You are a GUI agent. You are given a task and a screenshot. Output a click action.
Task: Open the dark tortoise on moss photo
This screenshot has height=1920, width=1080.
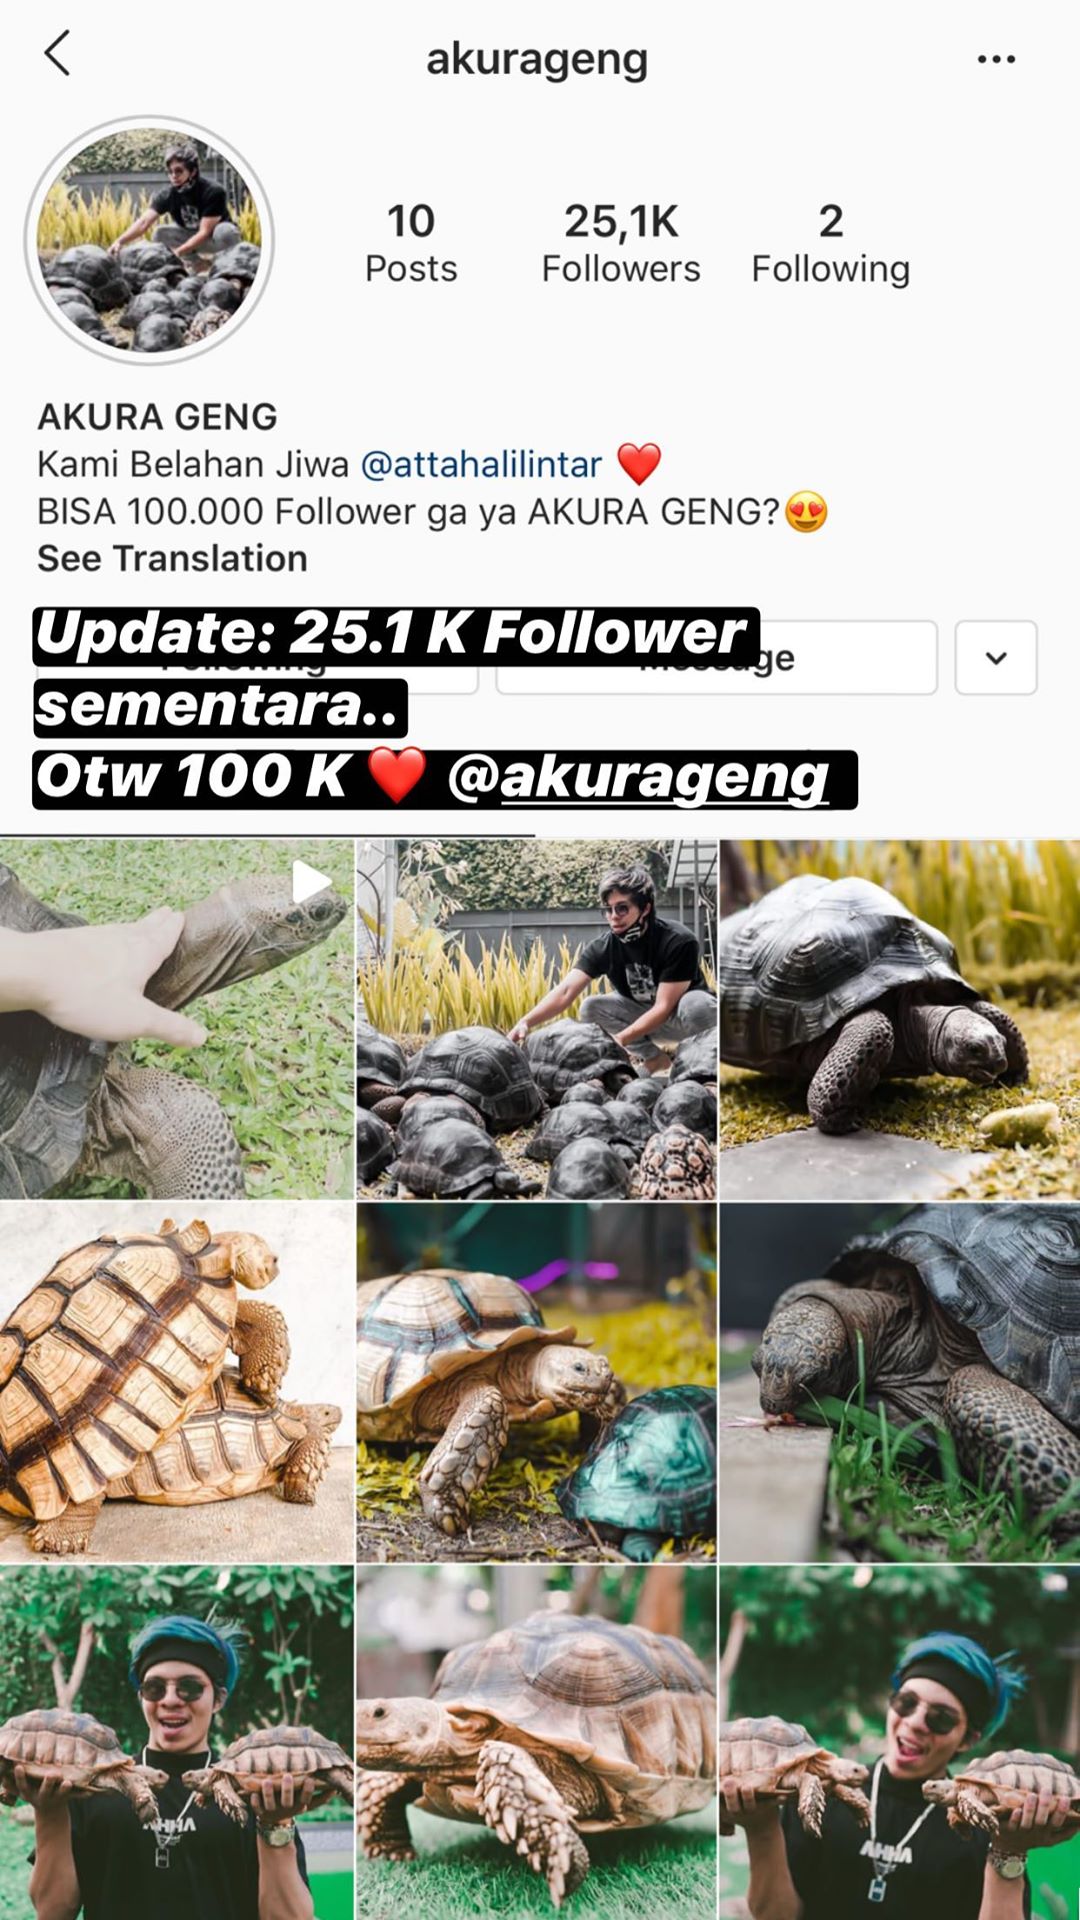[x=900, y=1018]
